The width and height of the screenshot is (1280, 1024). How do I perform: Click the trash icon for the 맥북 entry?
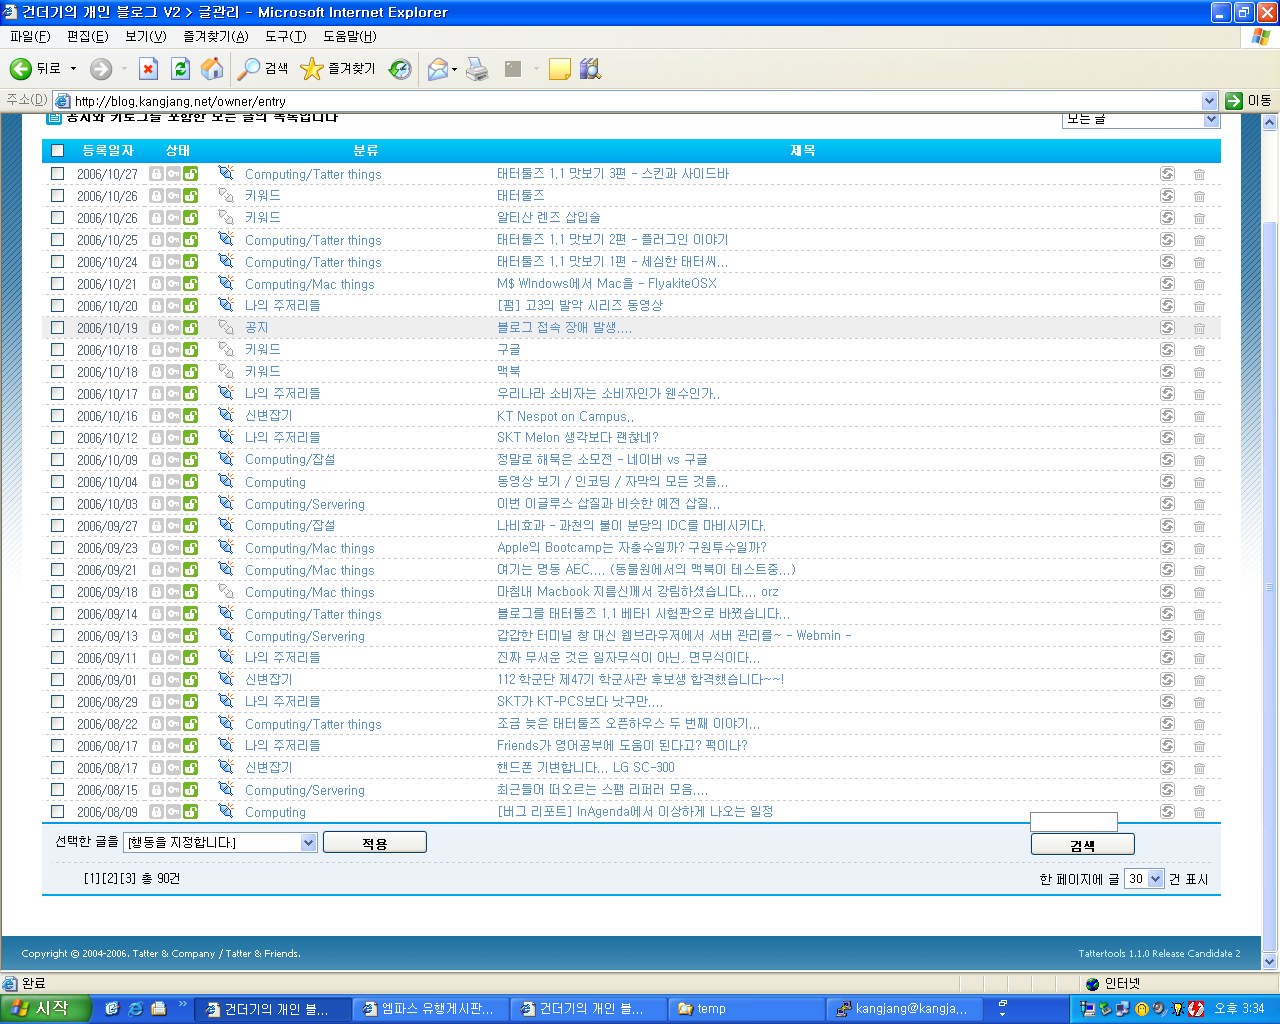[1199, 371]
